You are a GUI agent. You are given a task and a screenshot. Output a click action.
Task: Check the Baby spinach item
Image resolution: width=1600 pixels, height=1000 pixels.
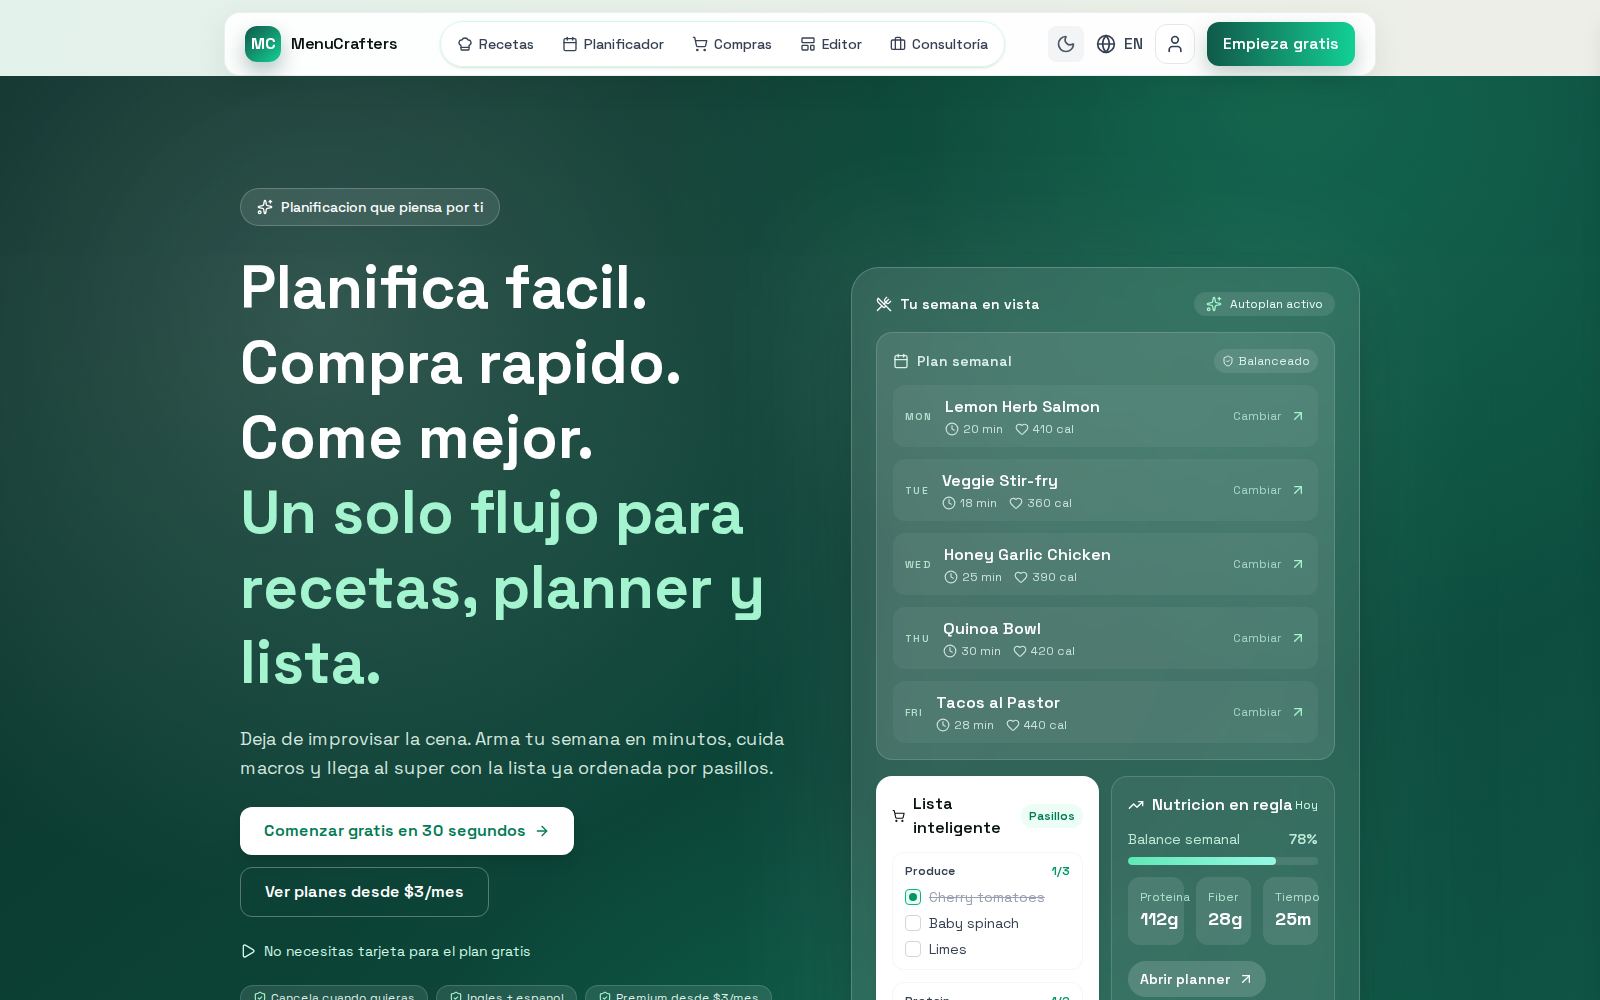913,923
